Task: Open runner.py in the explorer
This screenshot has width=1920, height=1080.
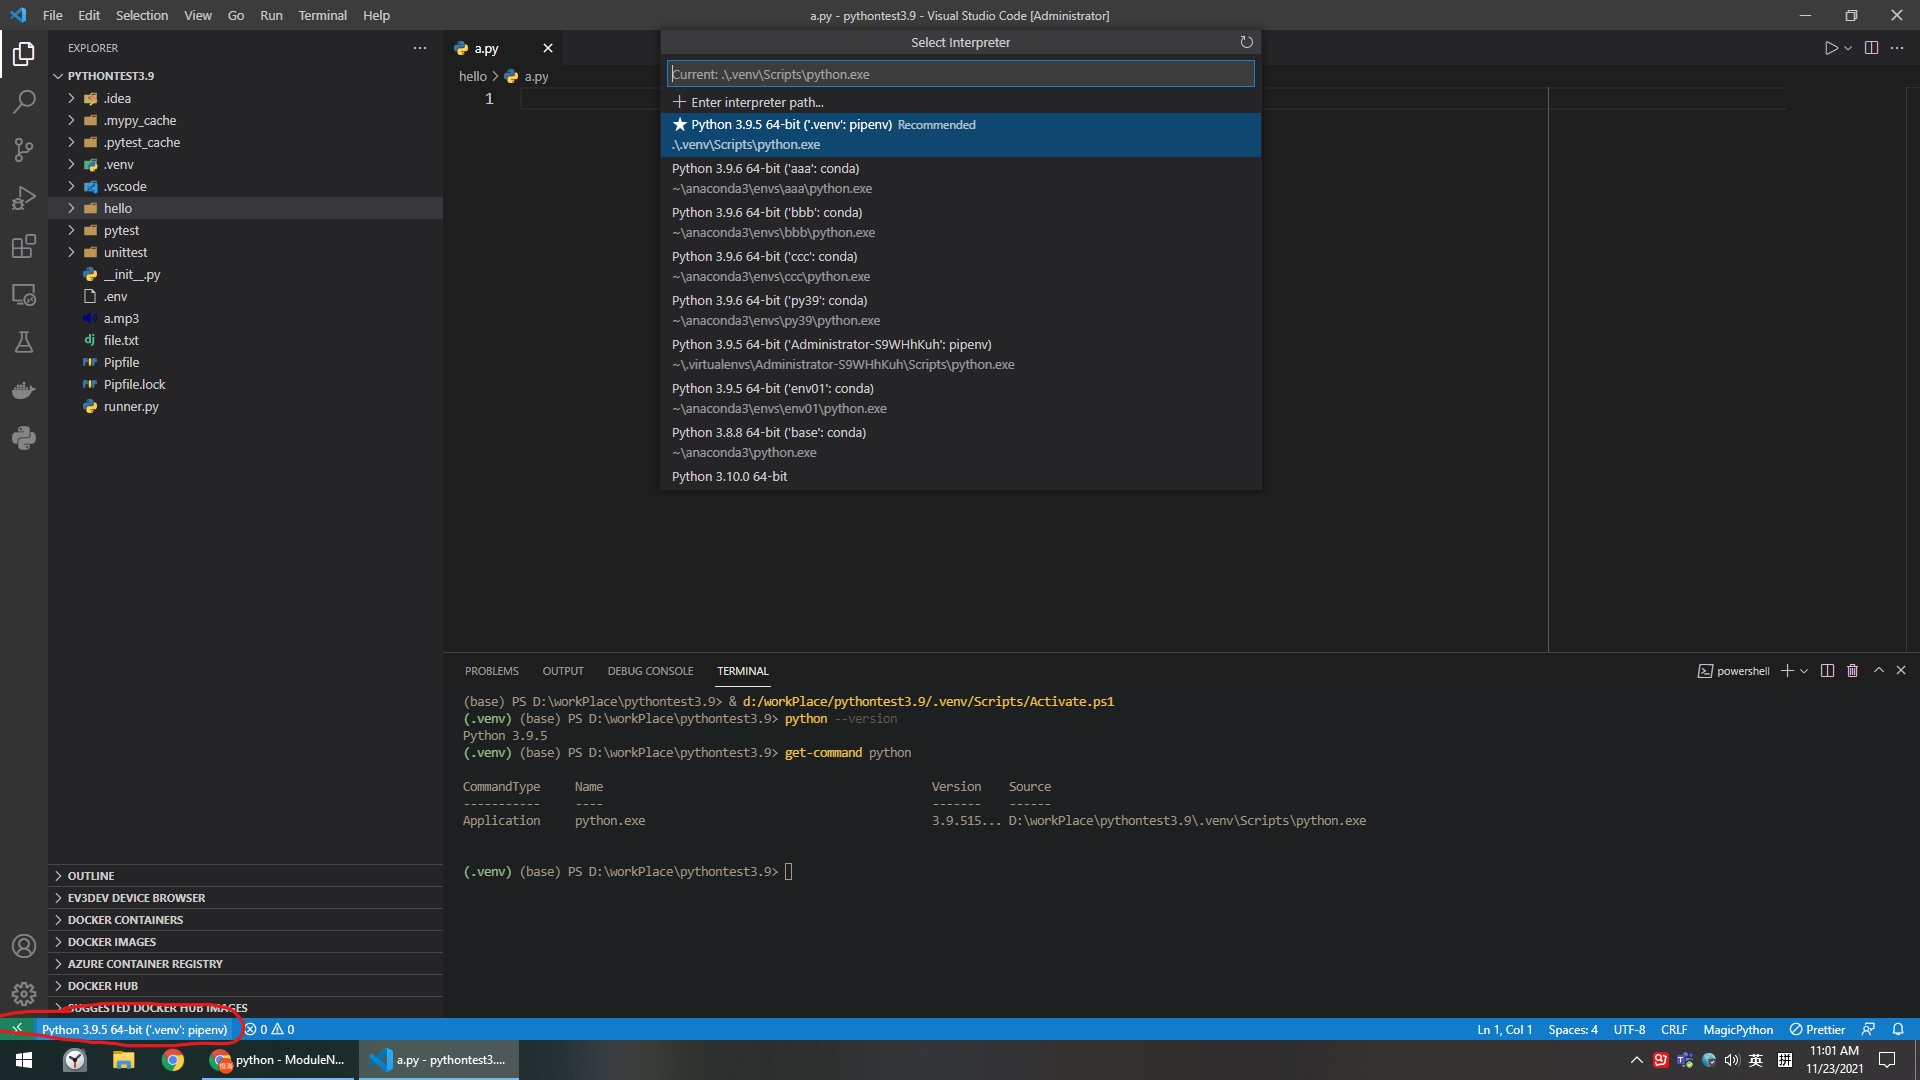Action: (245, 406)
